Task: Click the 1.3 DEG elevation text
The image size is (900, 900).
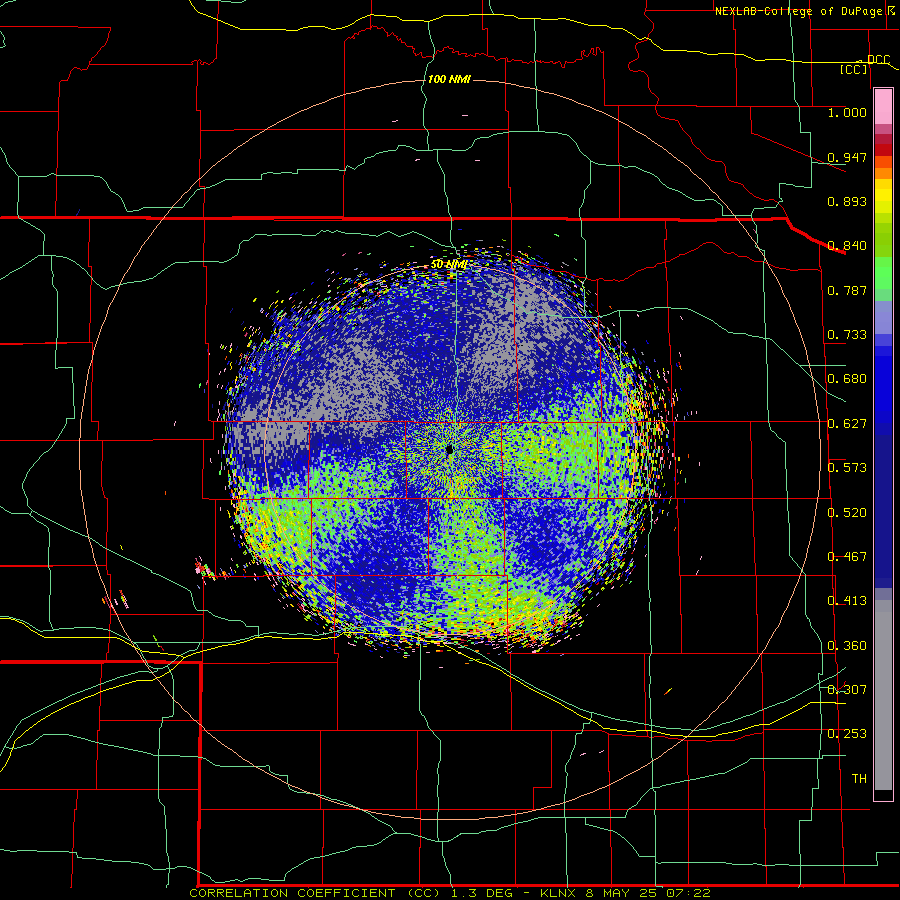Action: click(x=481, y=893)
